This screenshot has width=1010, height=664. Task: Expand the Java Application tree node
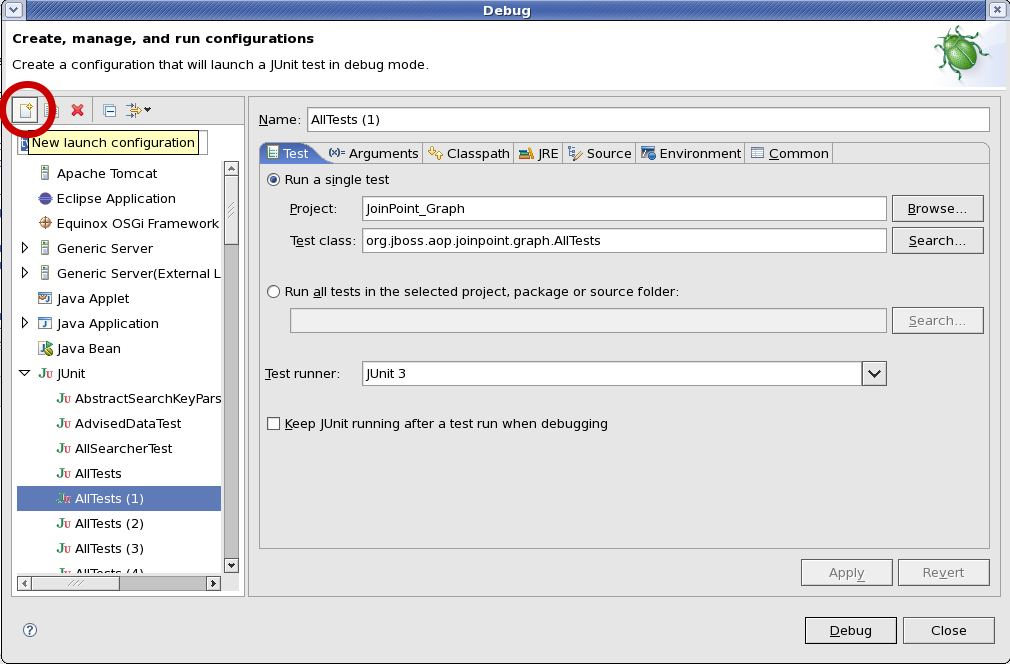(24, 323)
